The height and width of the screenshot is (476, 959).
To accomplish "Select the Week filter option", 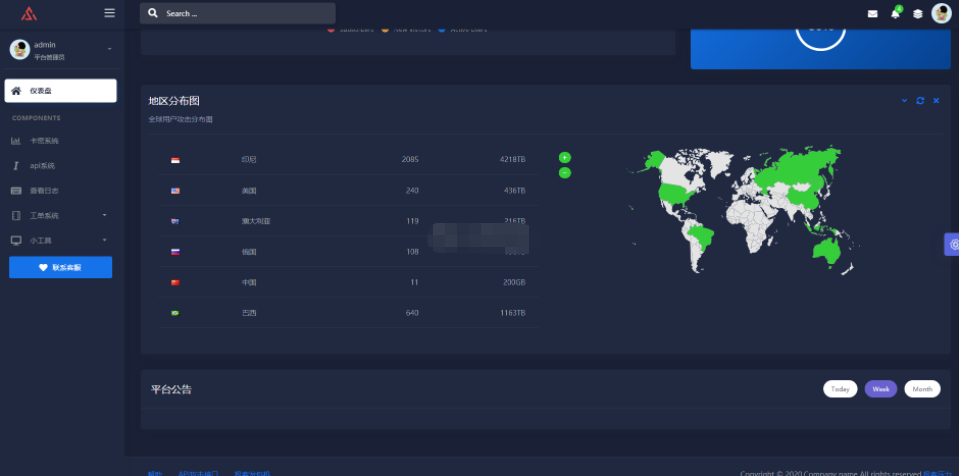I will click(881, 389).
